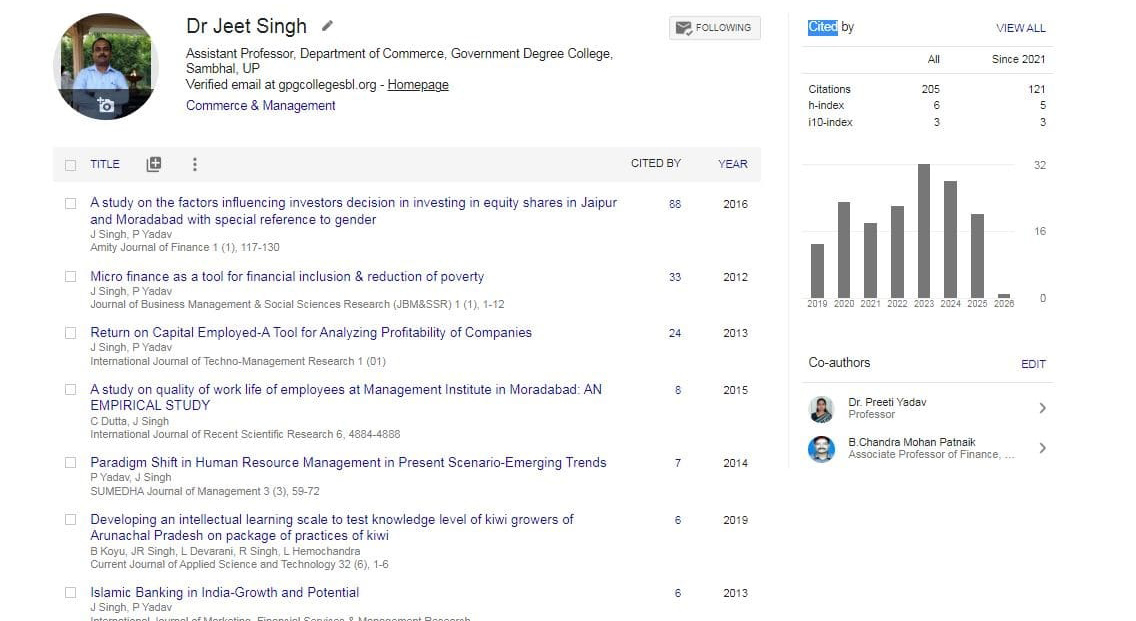Open the Homepage link
This screenshot has height=621, width=1136.
point(418,85)
